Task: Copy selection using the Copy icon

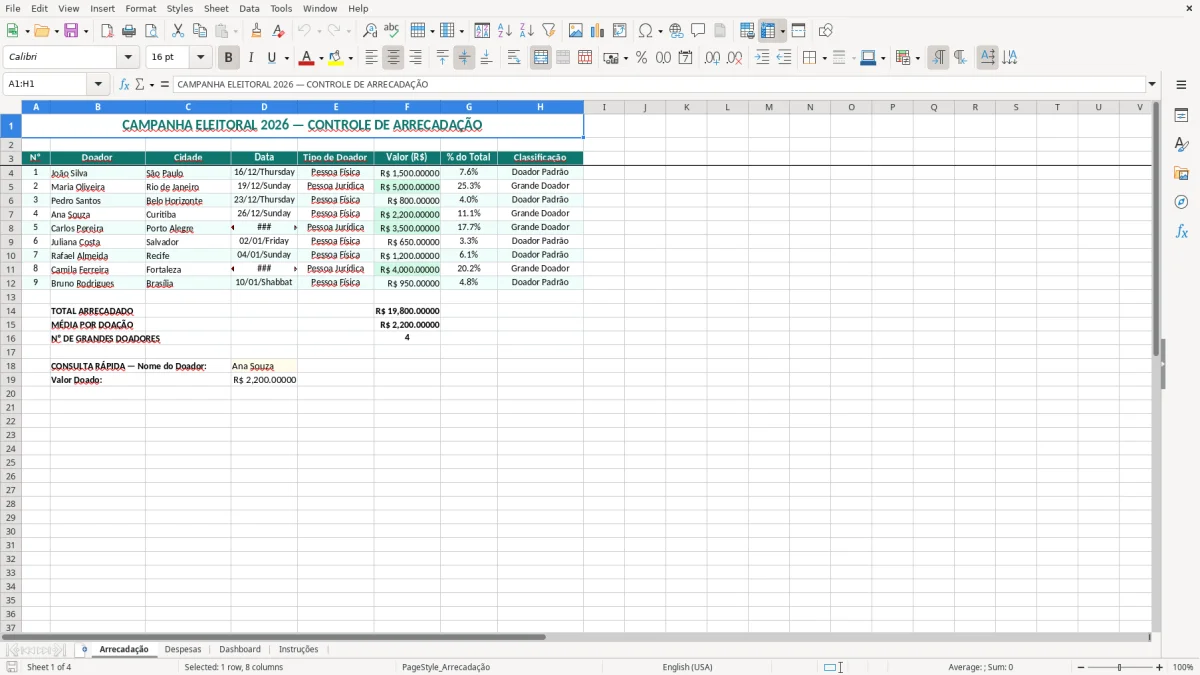Action: [200, 31]
